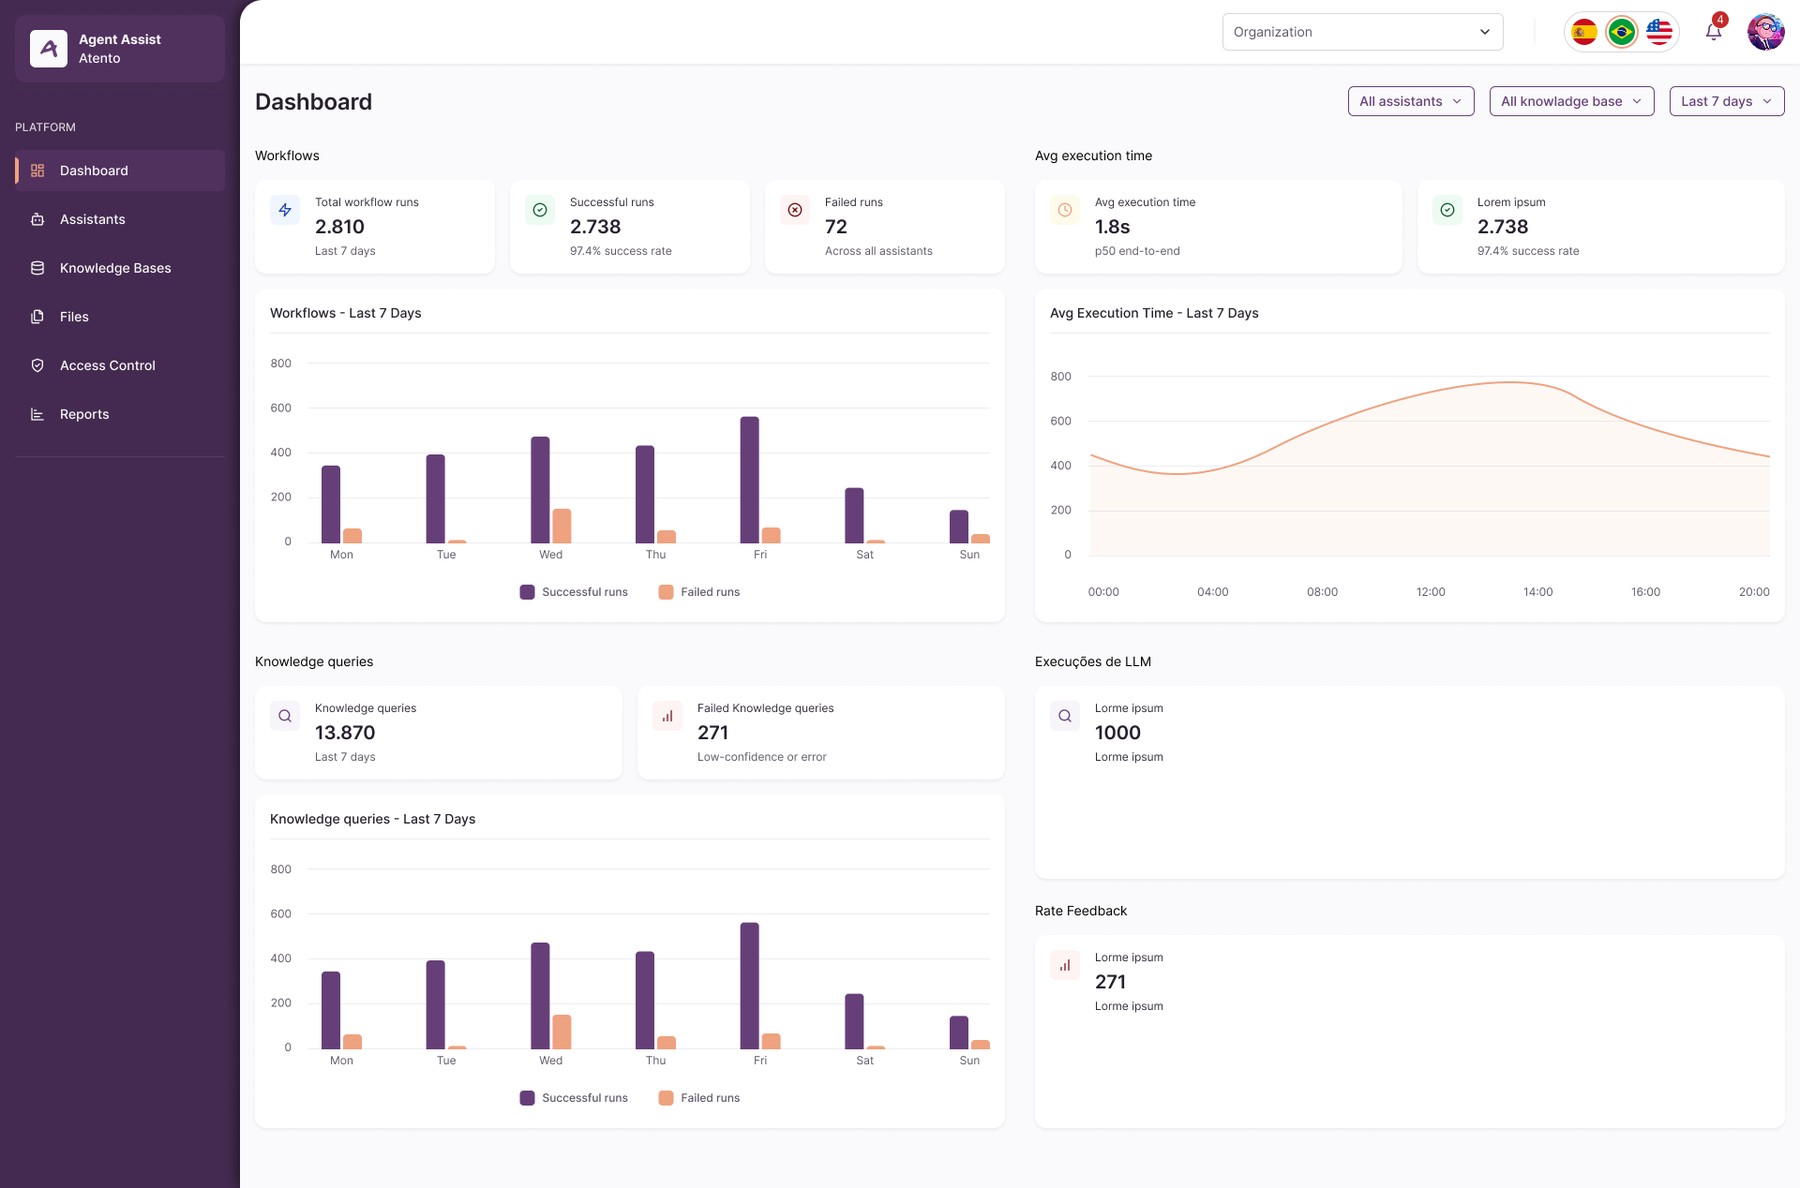Open Access Control page

tap(120, 365)
